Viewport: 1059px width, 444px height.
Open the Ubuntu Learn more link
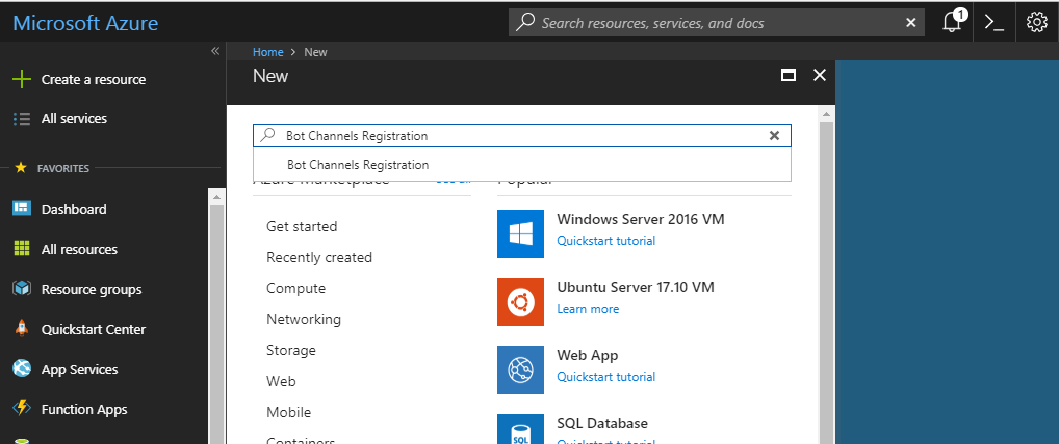point(588,309)
